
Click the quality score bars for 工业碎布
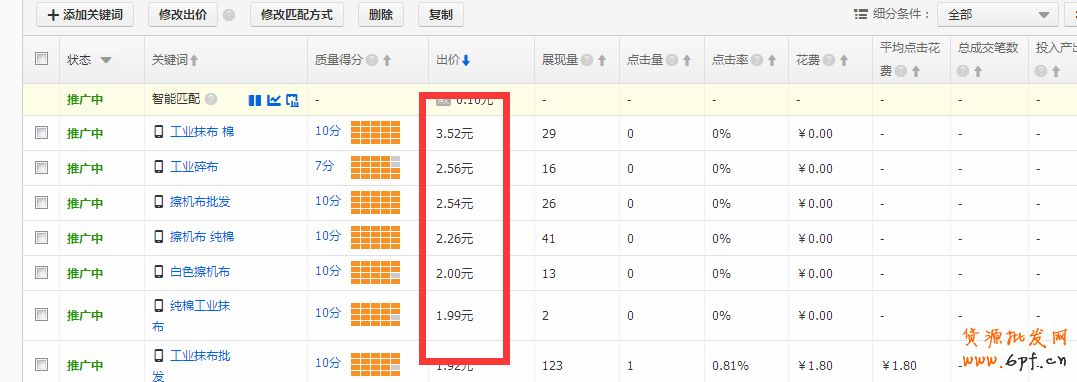click(375, 167)
